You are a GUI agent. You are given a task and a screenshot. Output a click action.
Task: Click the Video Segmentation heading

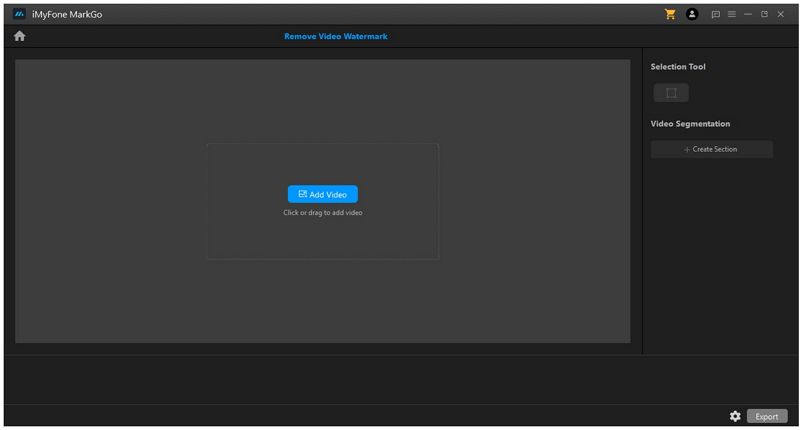tap(690, 124)
